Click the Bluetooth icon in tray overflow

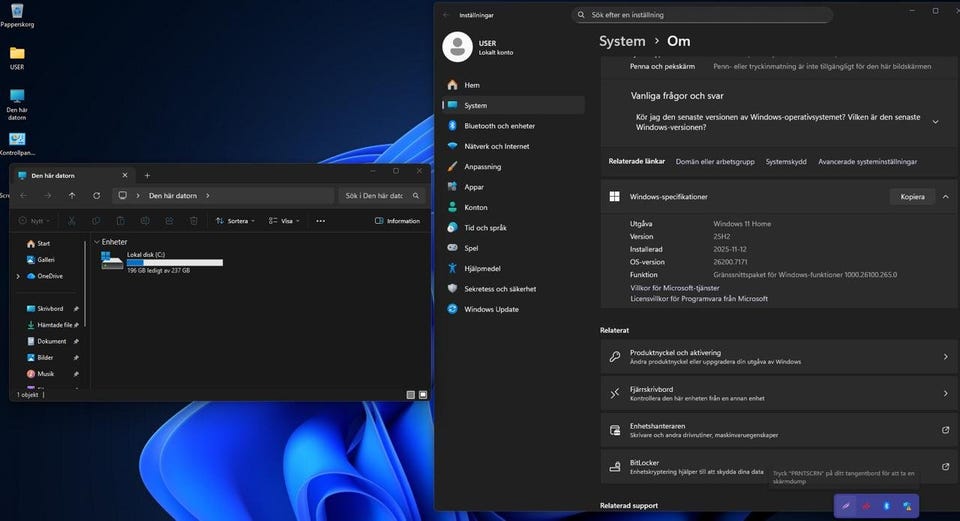pyautogui.click(x=886, y=507)
